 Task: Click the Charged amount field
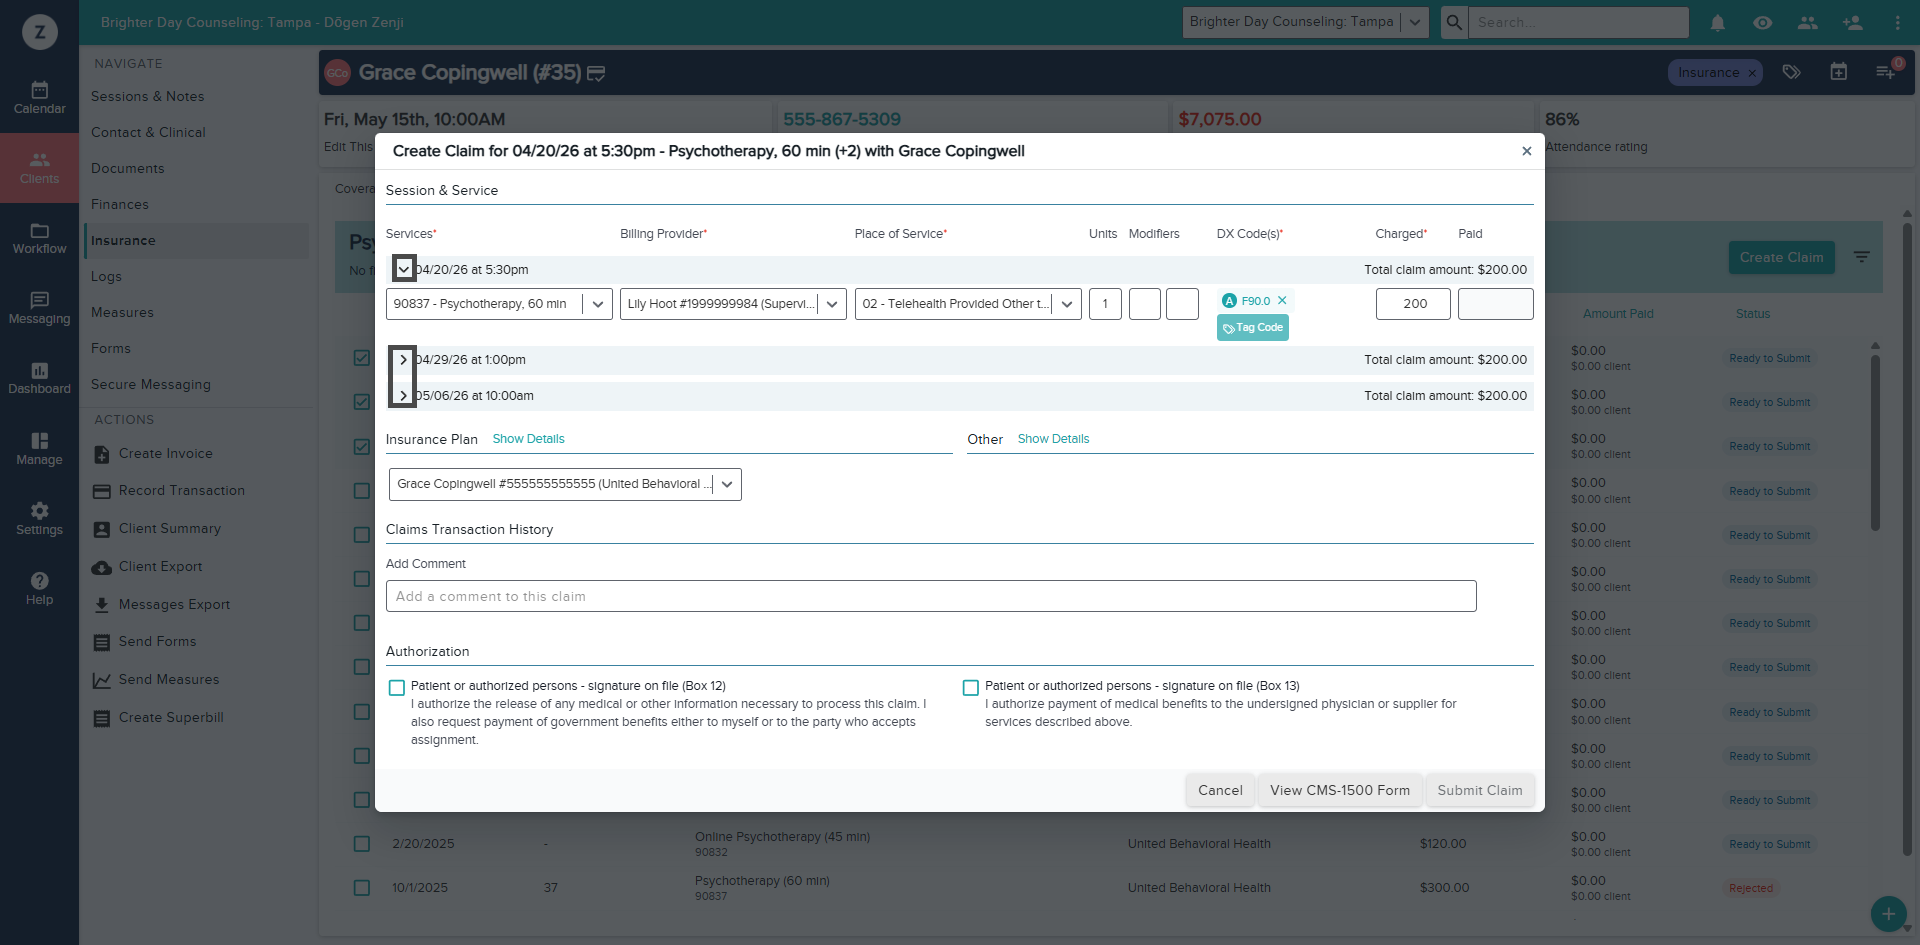[x=1413, y=304]
